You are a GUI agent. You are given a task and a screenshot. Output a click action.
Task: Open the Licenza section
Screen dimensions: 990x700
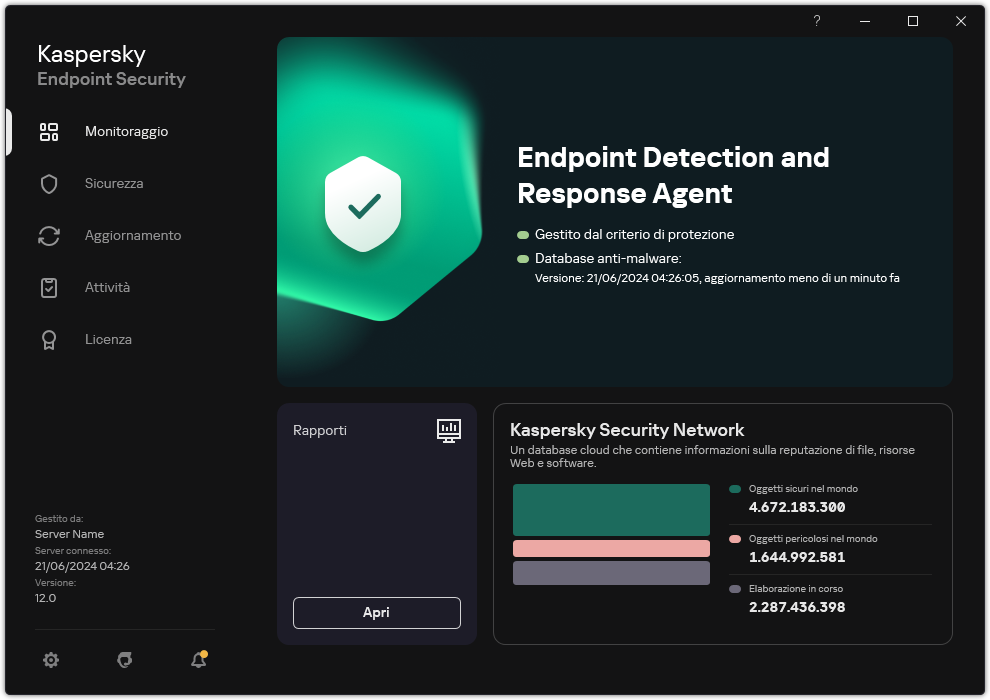point(108,340)
